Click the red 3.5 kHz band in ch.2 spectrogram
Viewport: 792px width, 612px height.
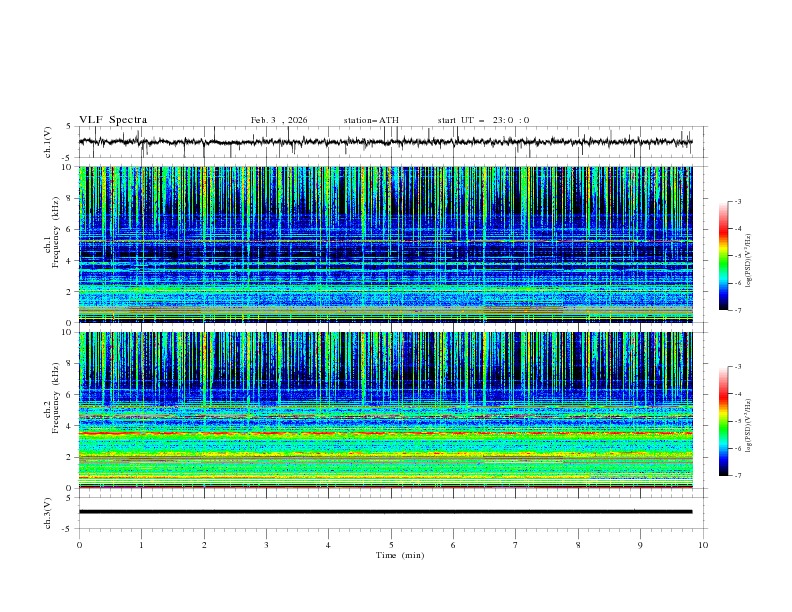(386, 433)
